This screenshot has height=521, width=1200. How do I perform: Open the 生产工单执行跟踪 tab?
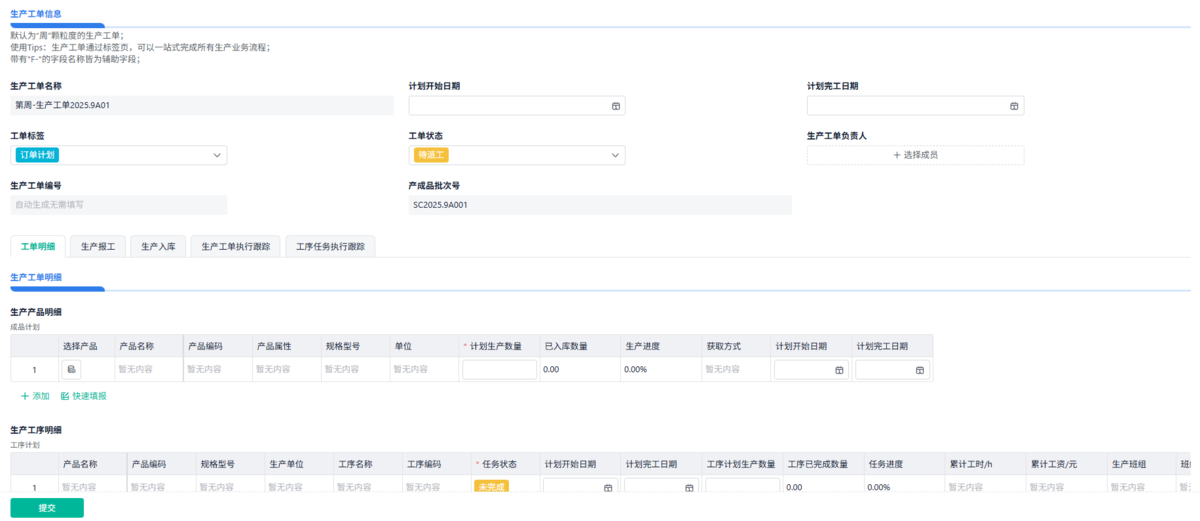pos(236,246)
